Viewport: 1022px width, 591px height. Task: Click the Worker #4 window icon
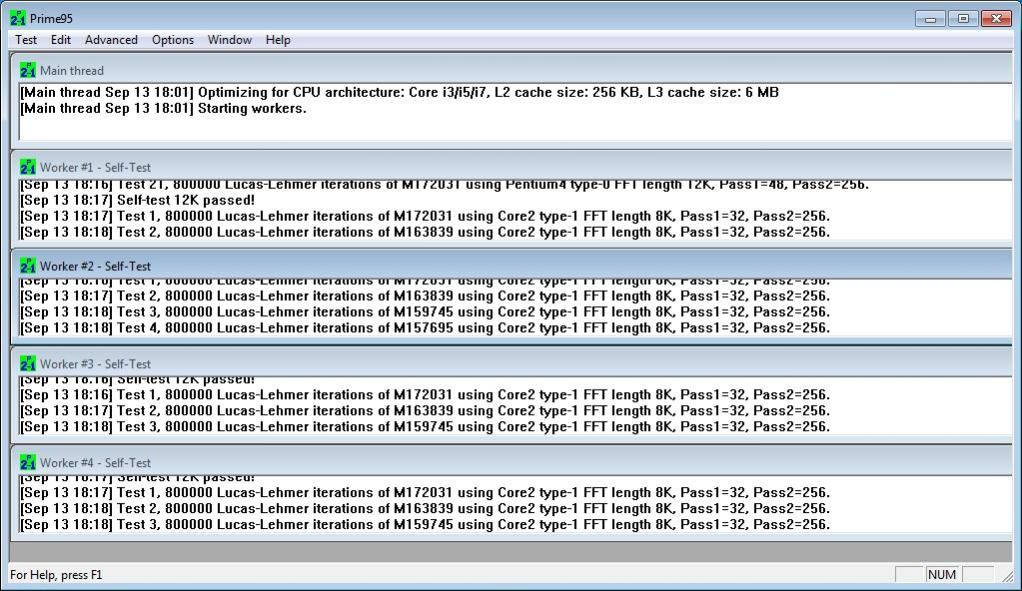[x=27, y=463]
